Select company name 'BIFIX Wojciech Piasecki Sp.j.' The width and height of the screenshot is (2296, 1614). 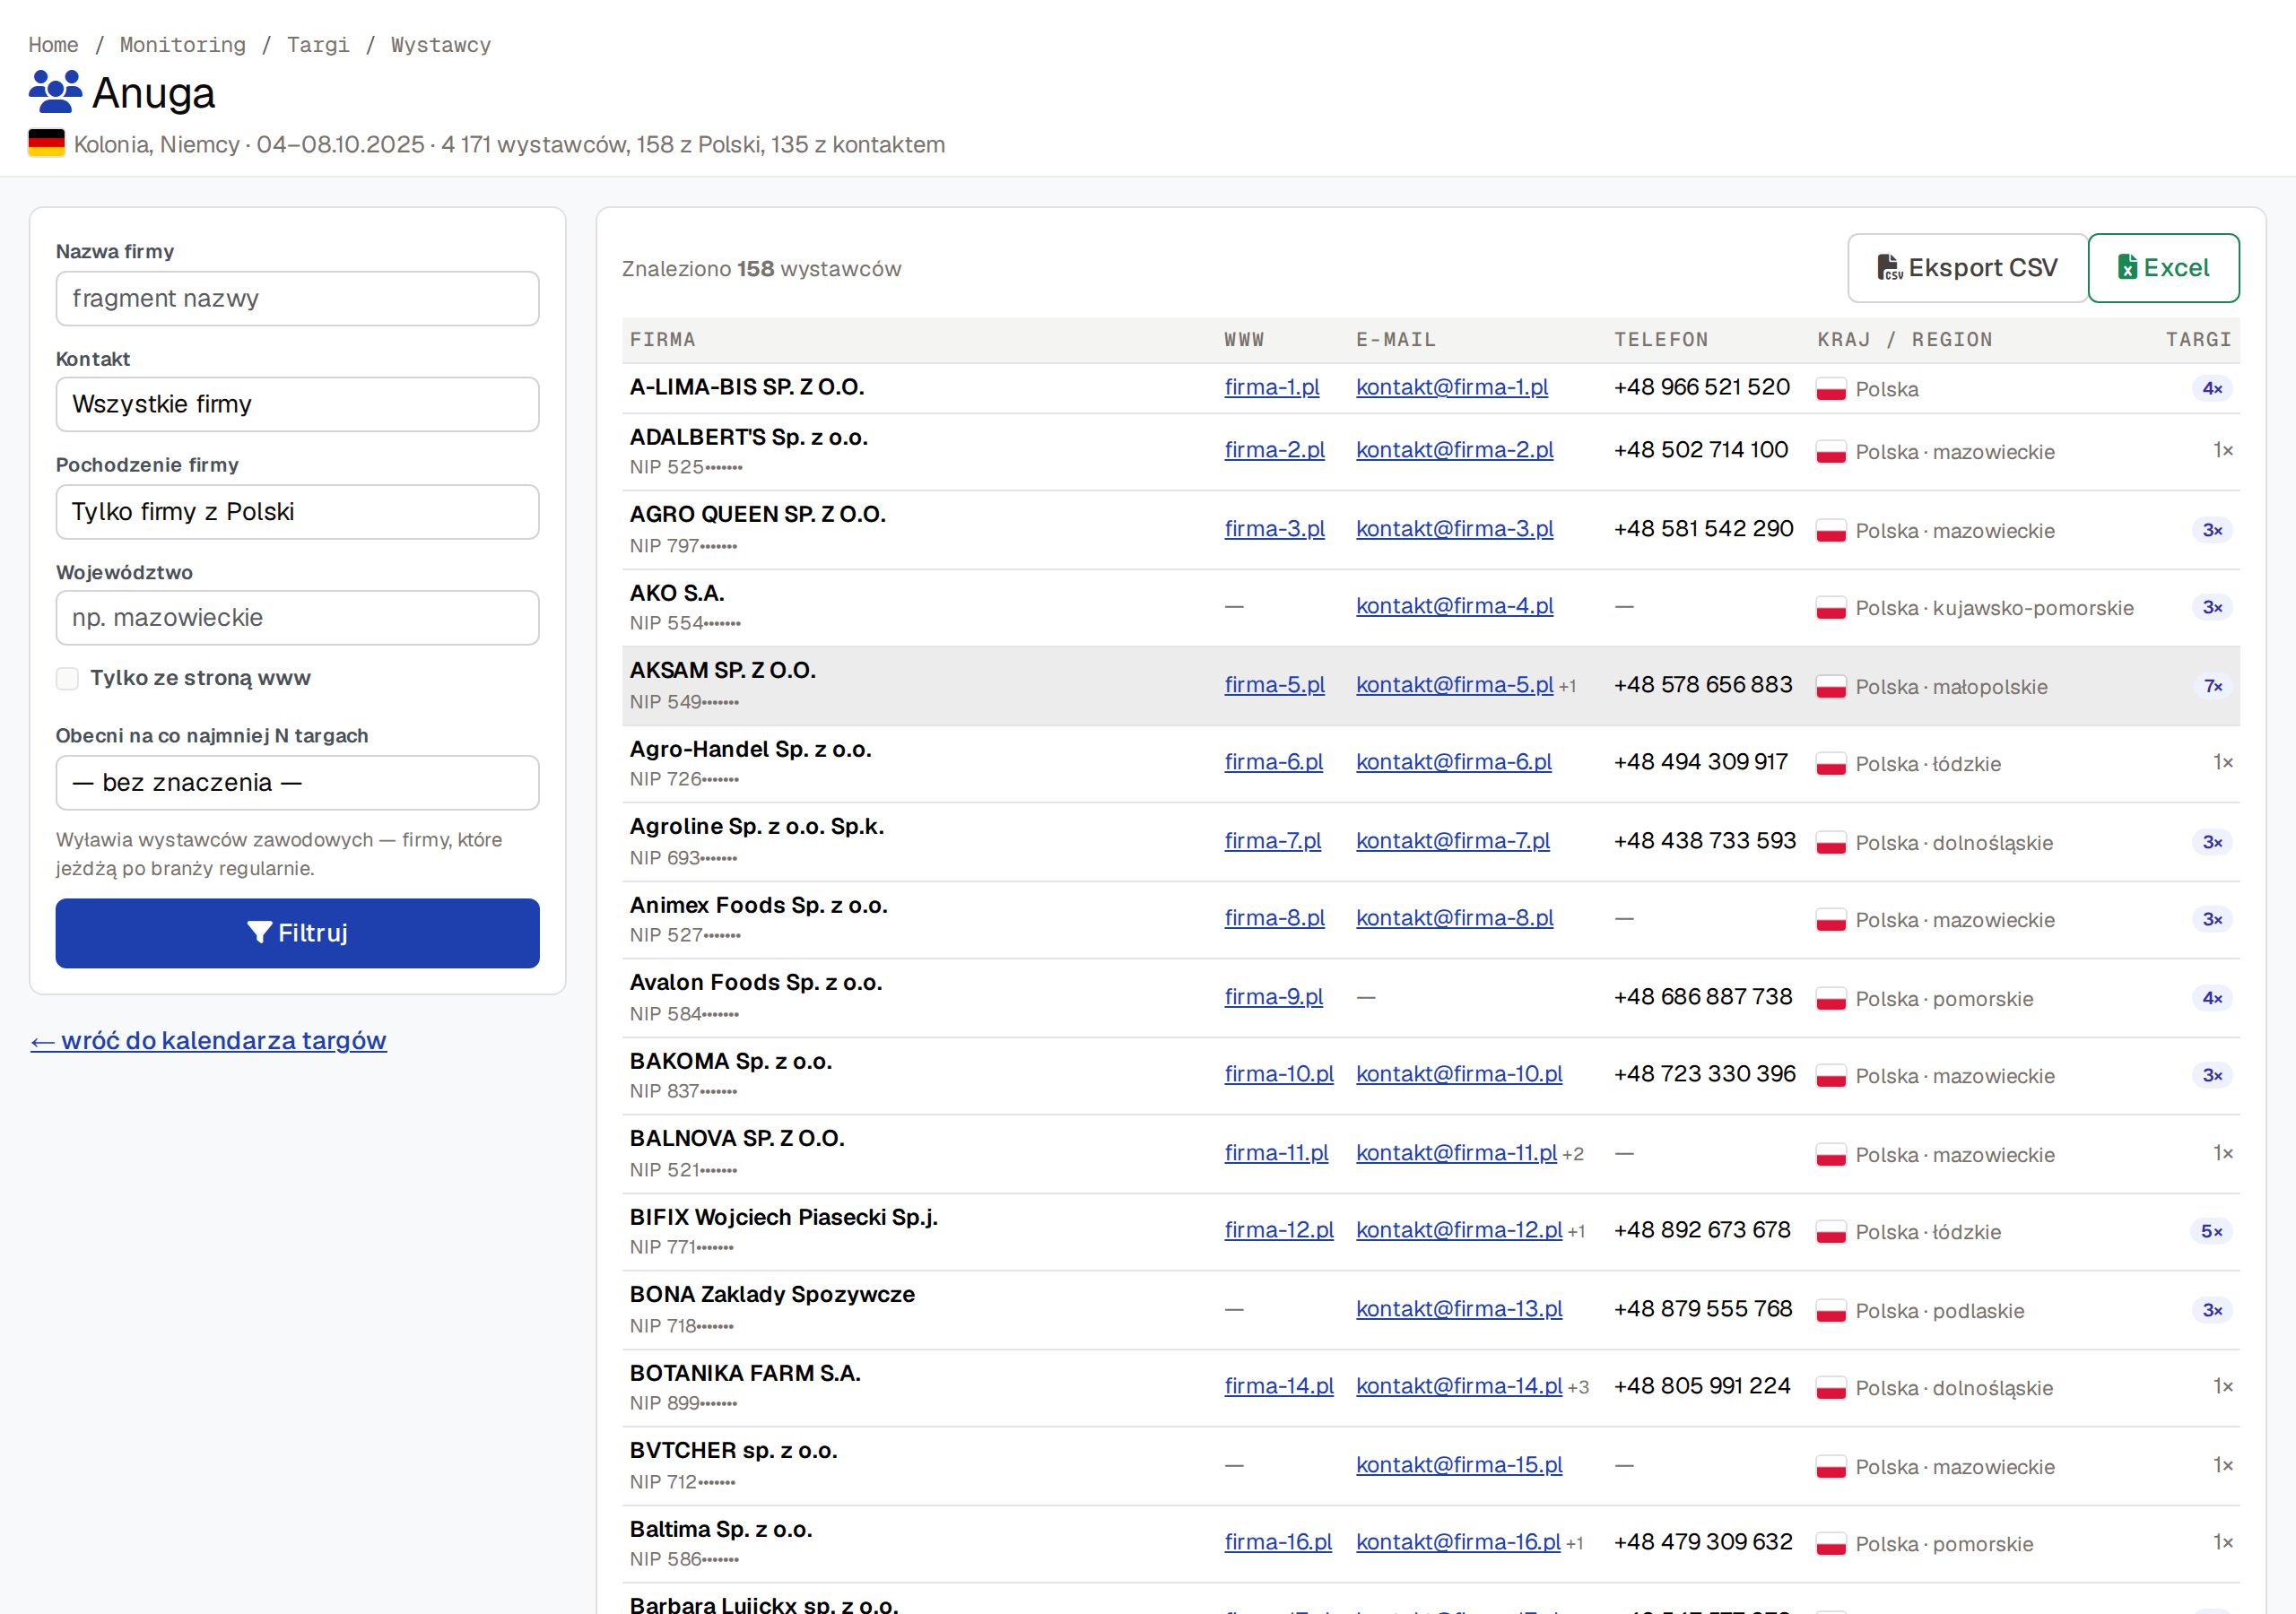click(783, 1217)
